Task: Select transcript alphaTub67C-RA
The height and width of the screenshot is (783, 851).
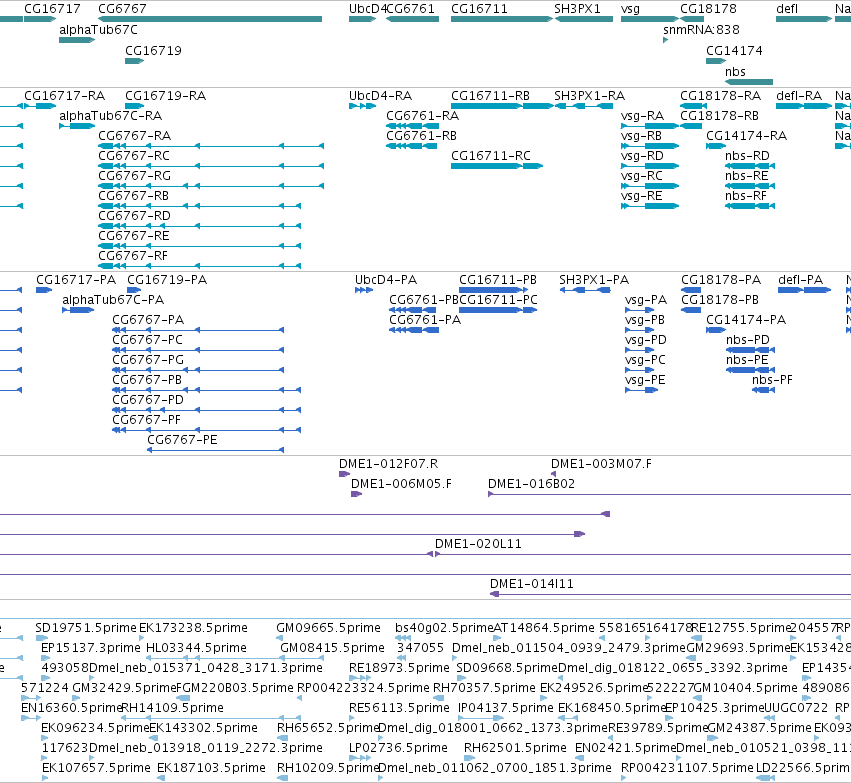Action: click(x=110, y=116)
